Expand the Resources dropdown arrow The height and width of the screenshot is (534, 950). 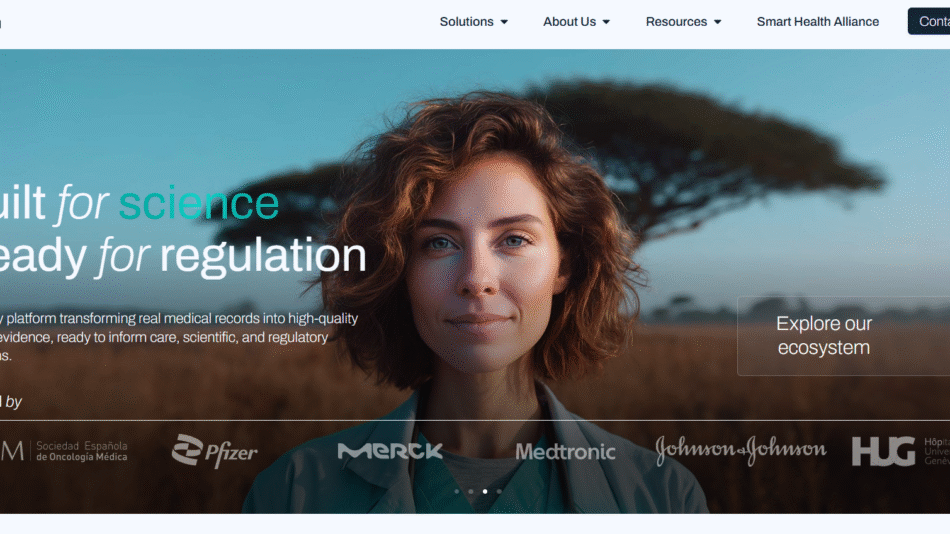(717, 22)
